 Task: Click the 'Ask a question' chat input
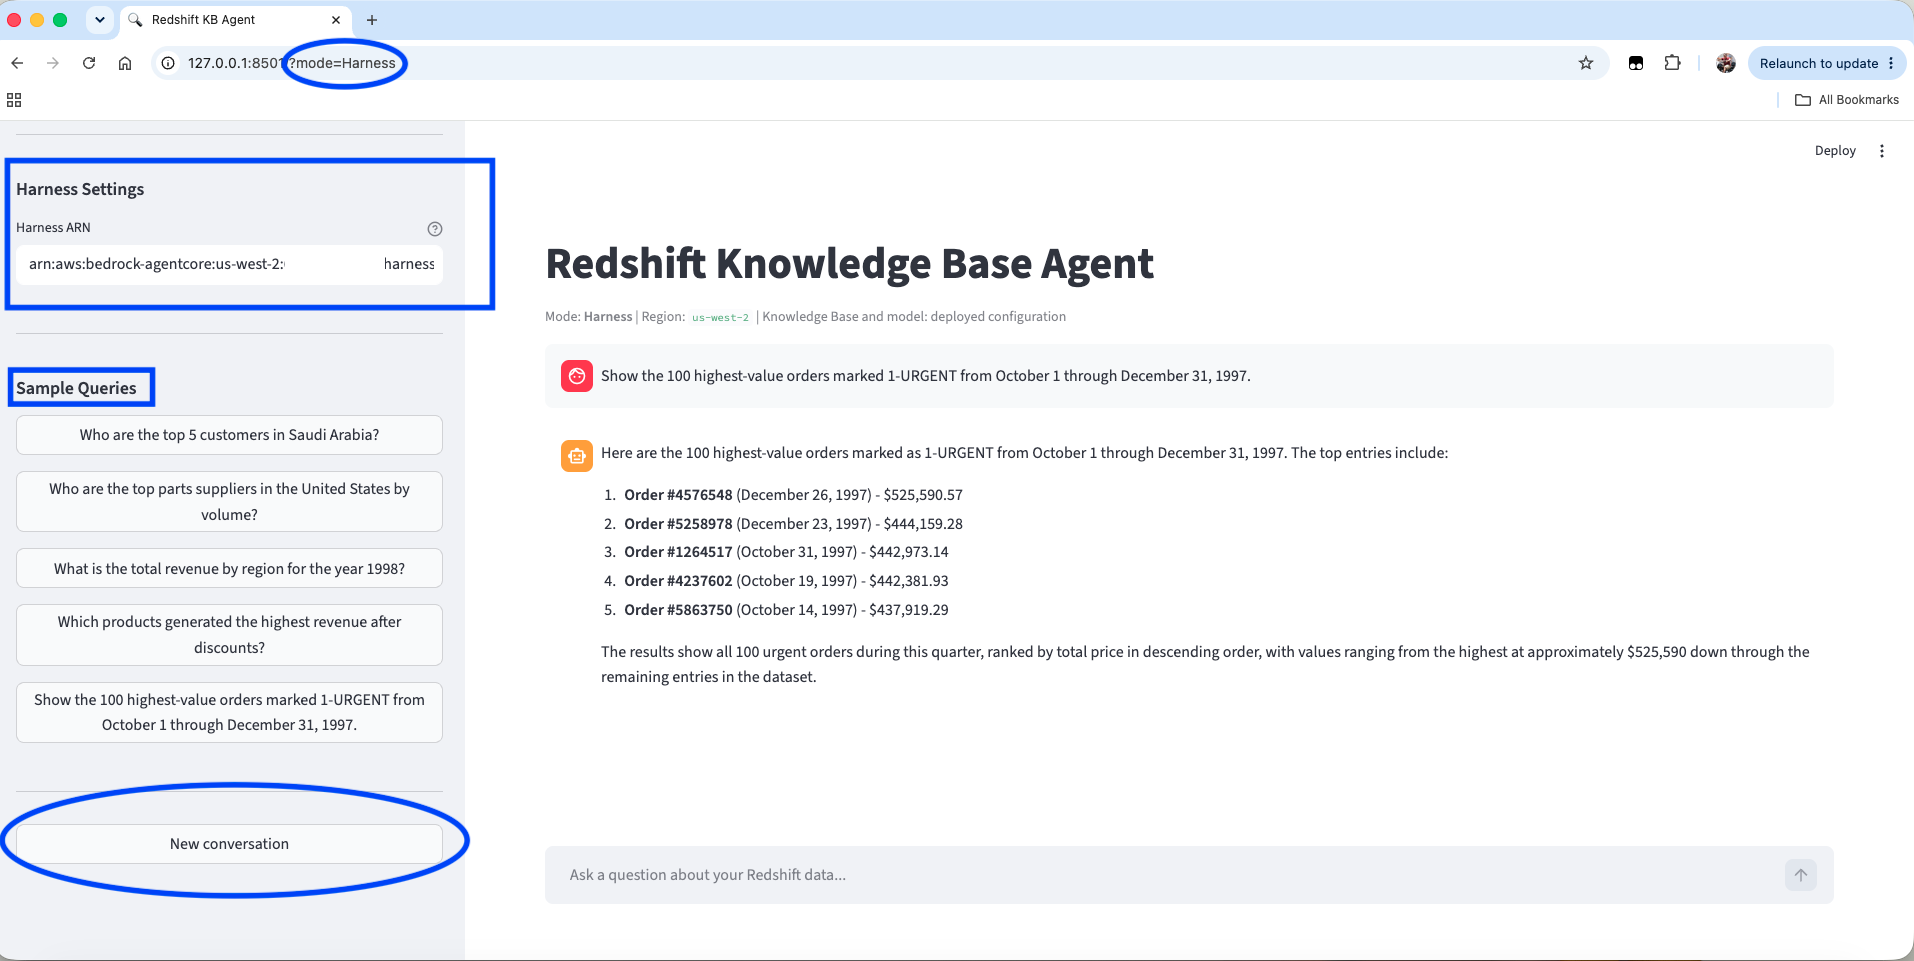coord(1165,875)
